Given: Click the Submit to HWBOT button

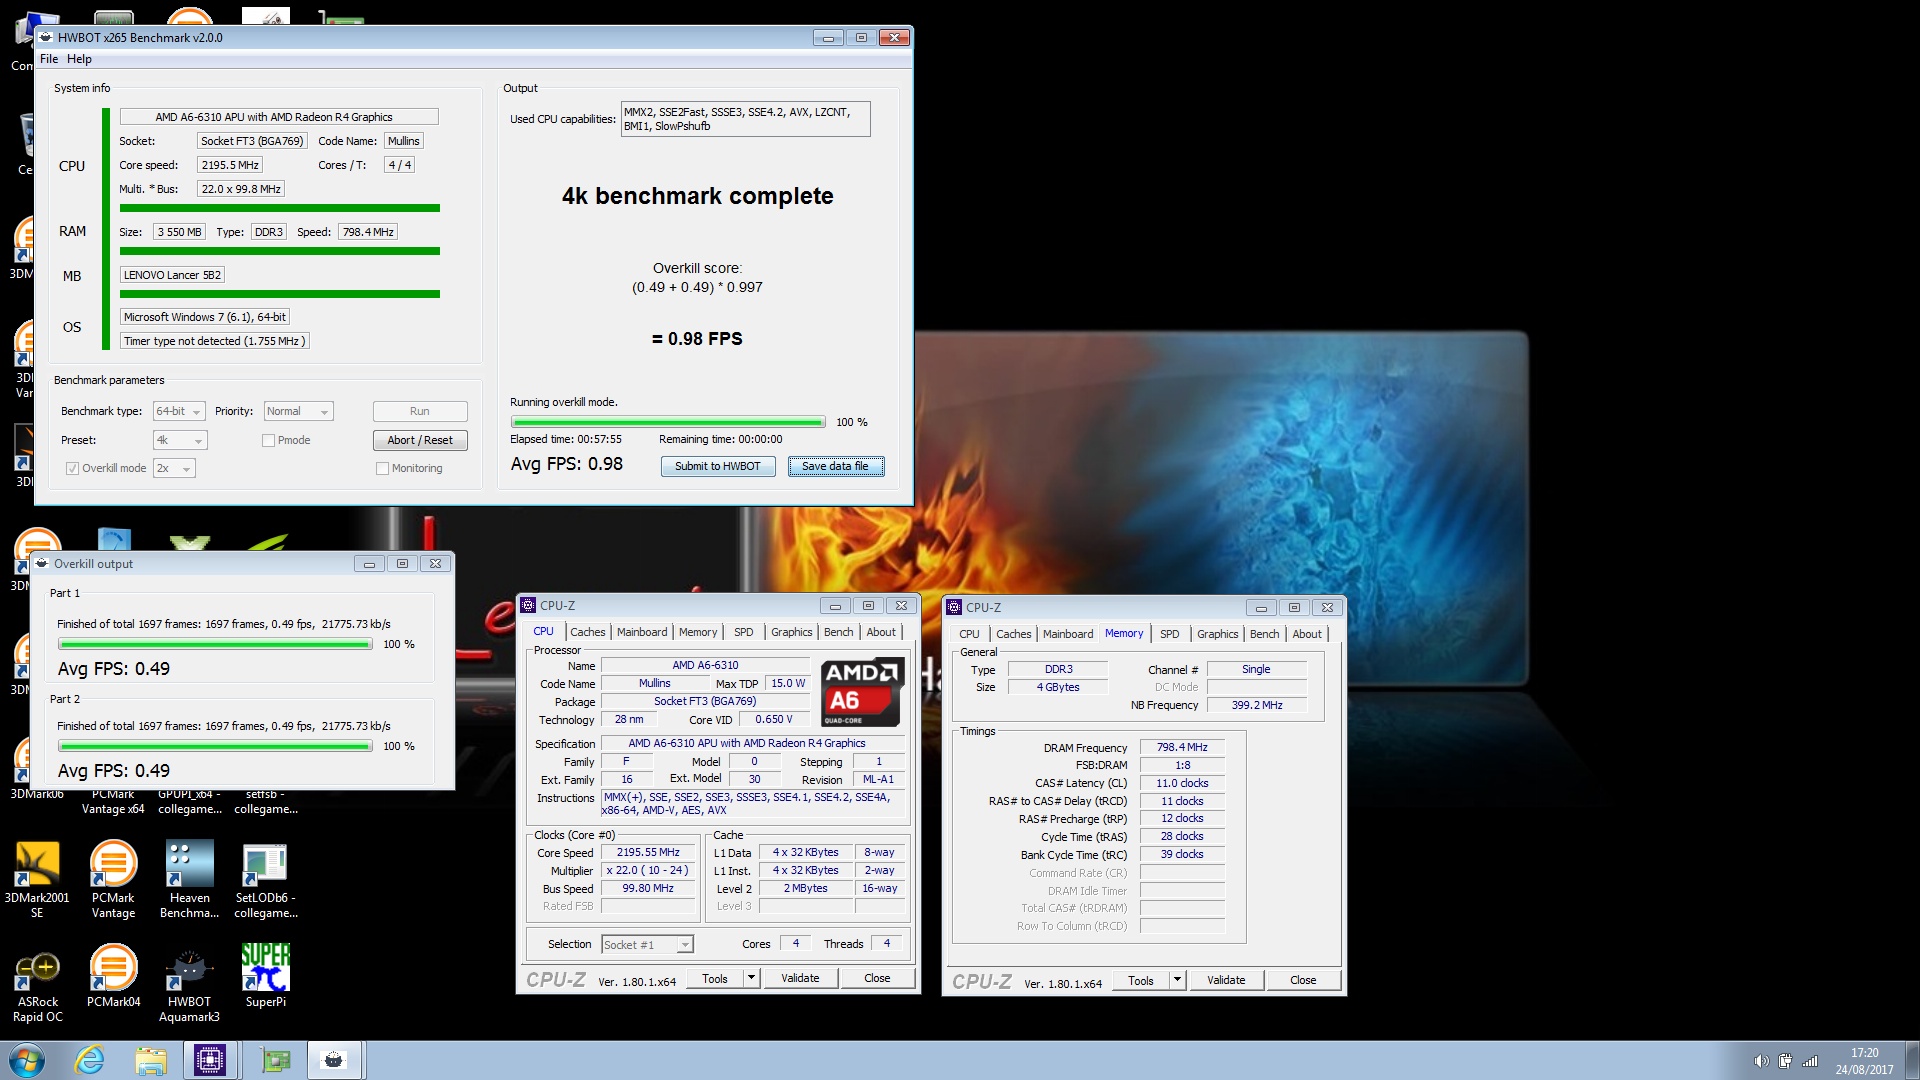Looking at the screenshot, I should coord(718,466).
